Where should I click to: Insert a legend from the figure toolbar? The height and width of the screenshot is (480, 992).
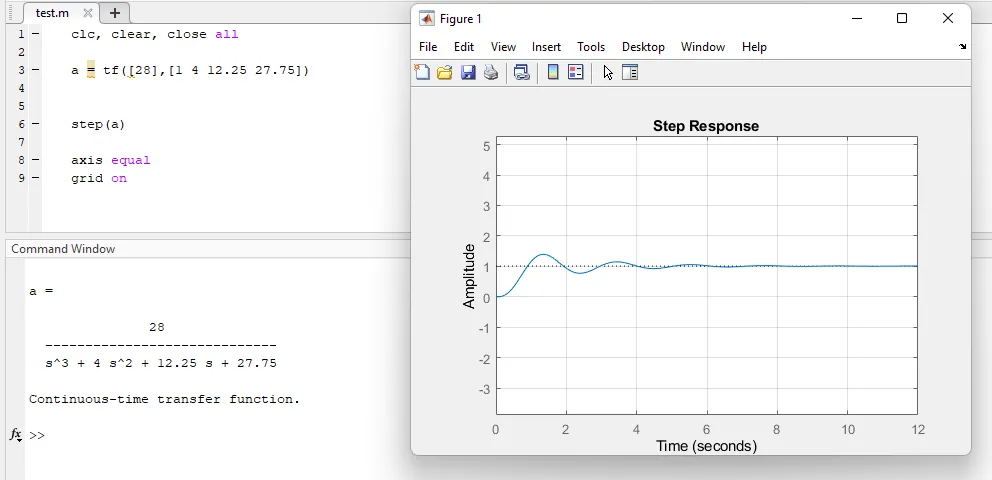click(576, 72)
